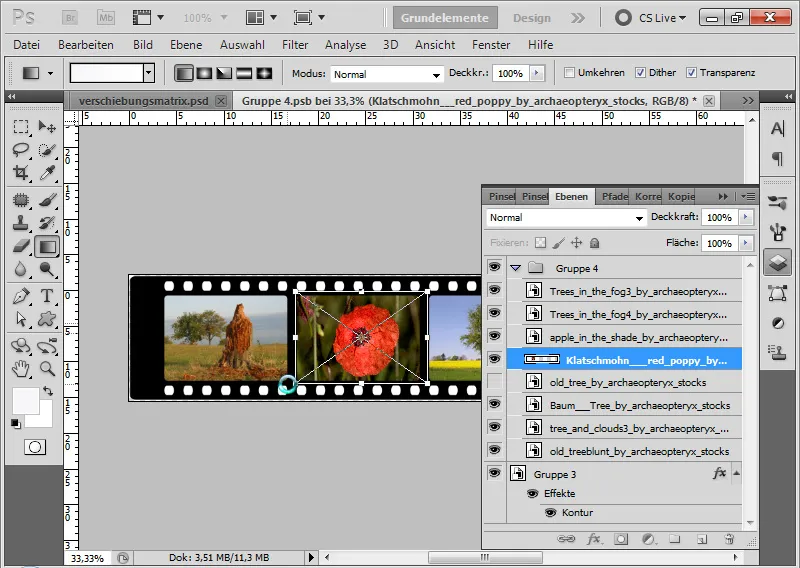This screenshot has height=568, width=800.
Task: Enable the Umkehren checkbox
Action: (569, 72)
